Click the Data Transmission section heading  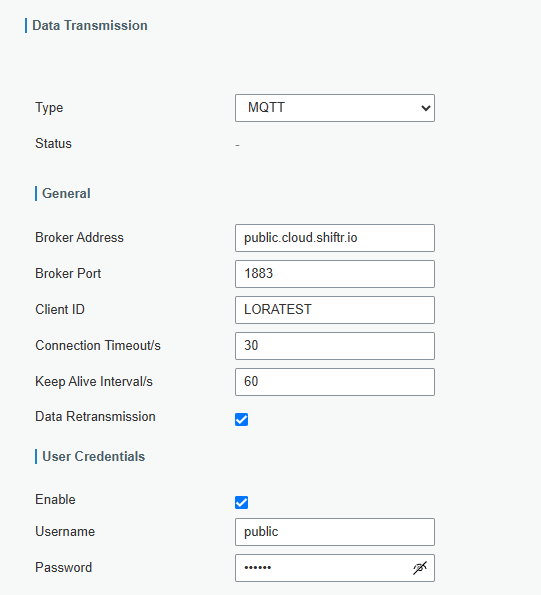click(x=90, y=25)
